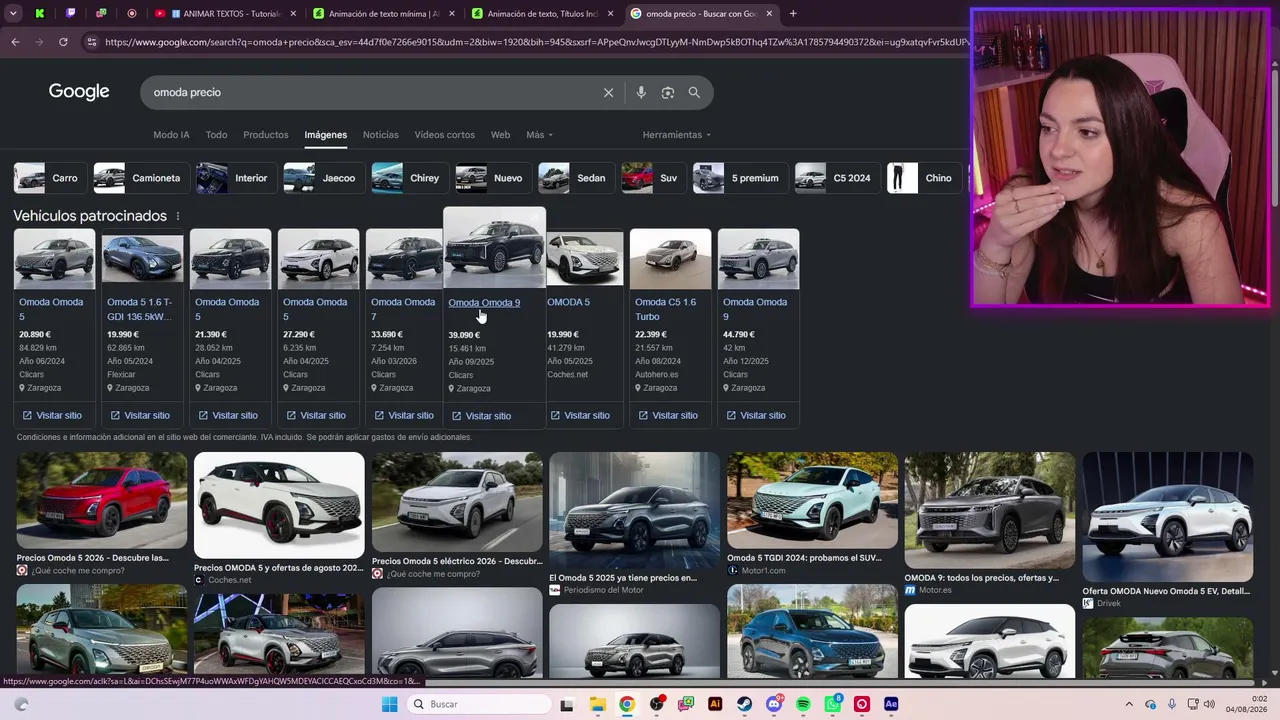The height and width of the screenshot is (720, 1280).
Task: Go back to the previous page
Action: click(x=15, y=42)
